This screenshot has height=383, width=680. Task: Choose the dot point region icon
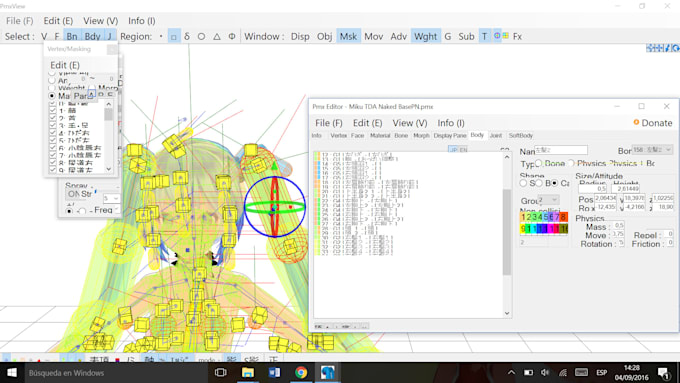point(161,36)
